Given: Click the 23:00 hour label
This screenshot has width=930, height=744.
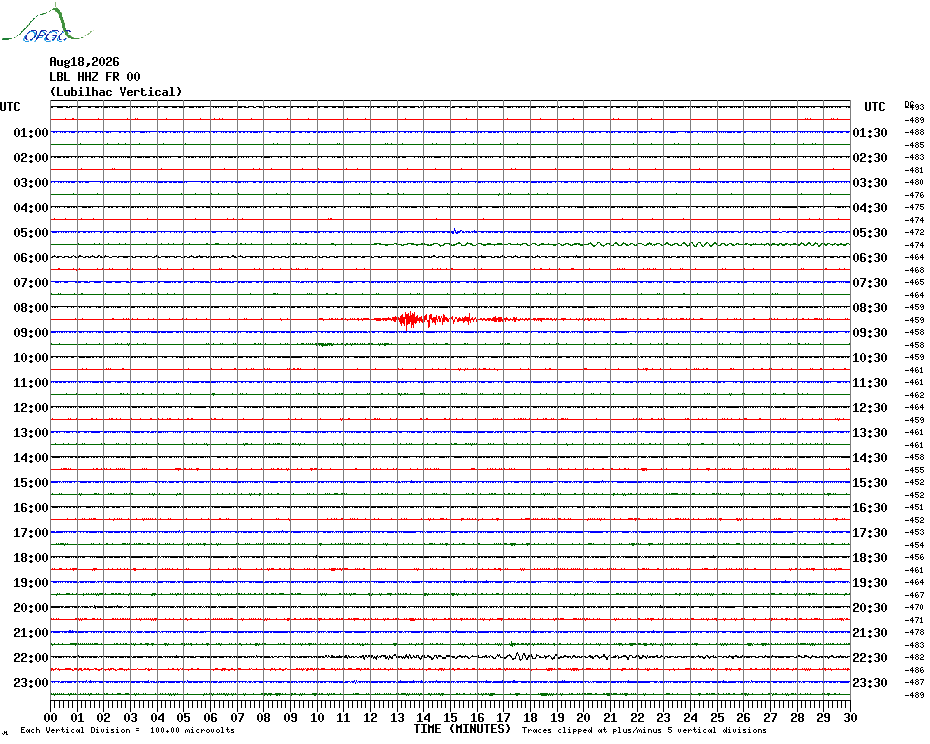Looking at the screenshot, I should point(31,682).
